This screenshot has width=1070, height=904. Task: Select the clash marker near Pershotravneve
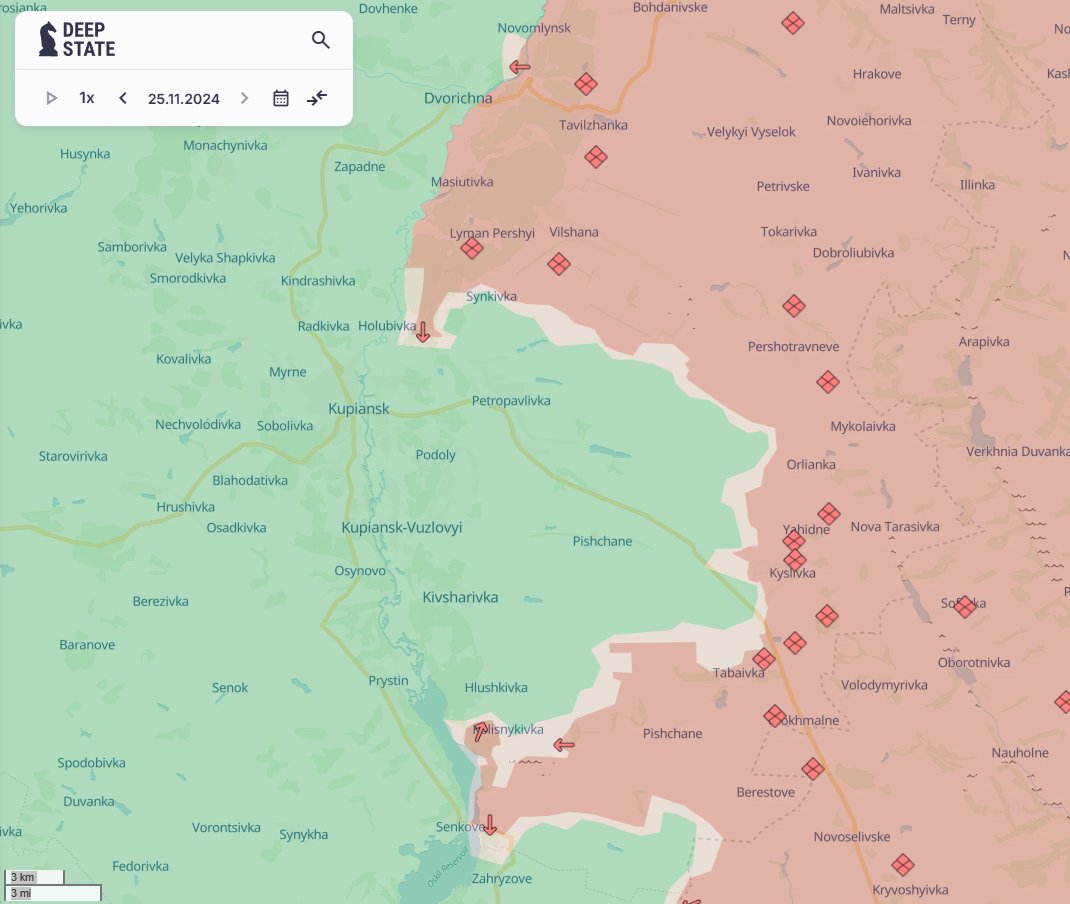pyautogui.click(x=793, y=306)
